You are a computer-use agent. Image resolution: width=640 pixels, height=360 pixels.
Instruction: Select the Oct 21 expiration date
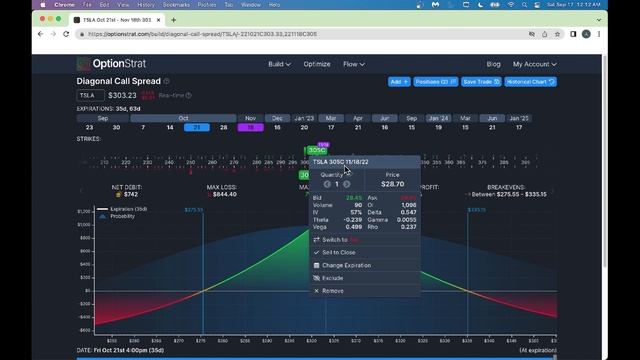click(197, 127)
